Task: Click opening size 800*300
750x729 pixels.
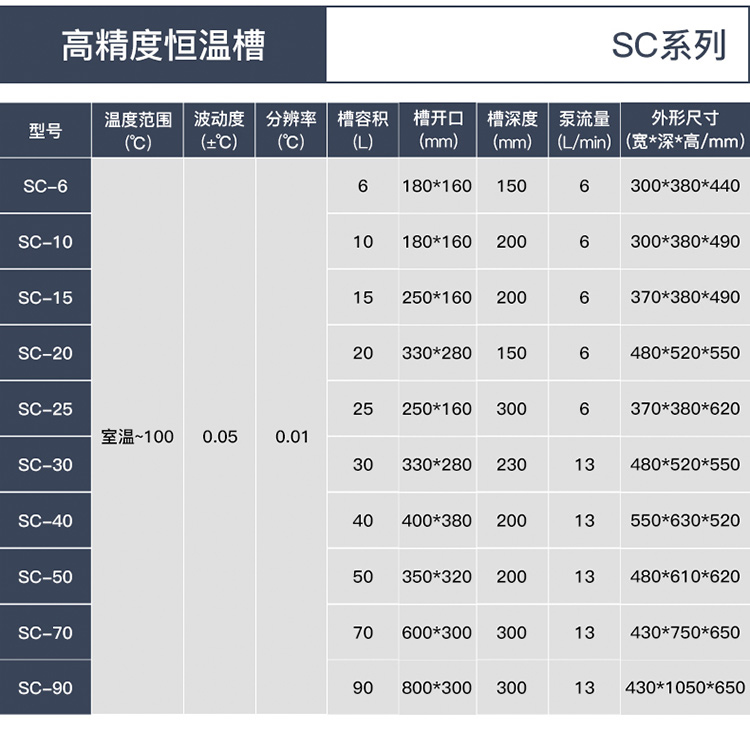Action: 437,688
